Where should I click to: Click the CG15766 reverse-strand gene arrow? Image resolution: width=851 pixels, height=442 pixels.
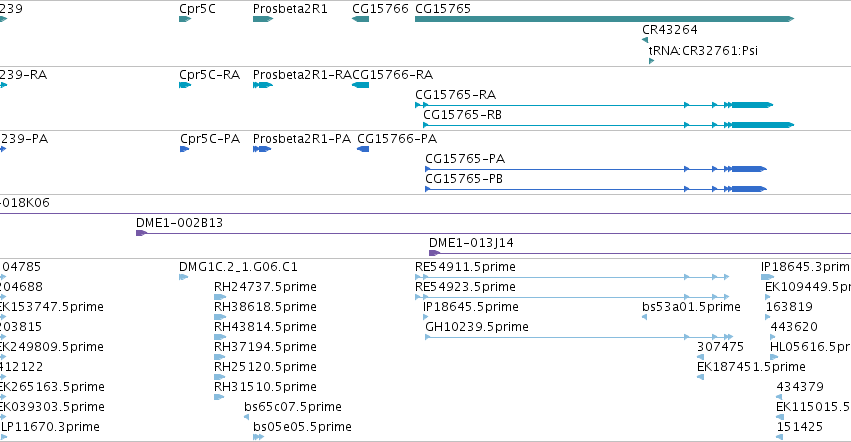(x=360, y=19)
